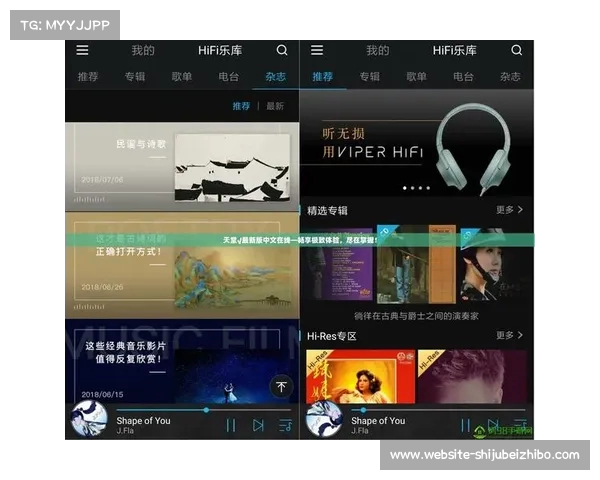Select 我的 tab in left screen
The width and height of the screenshot is (600, 480).
point(143,50)
